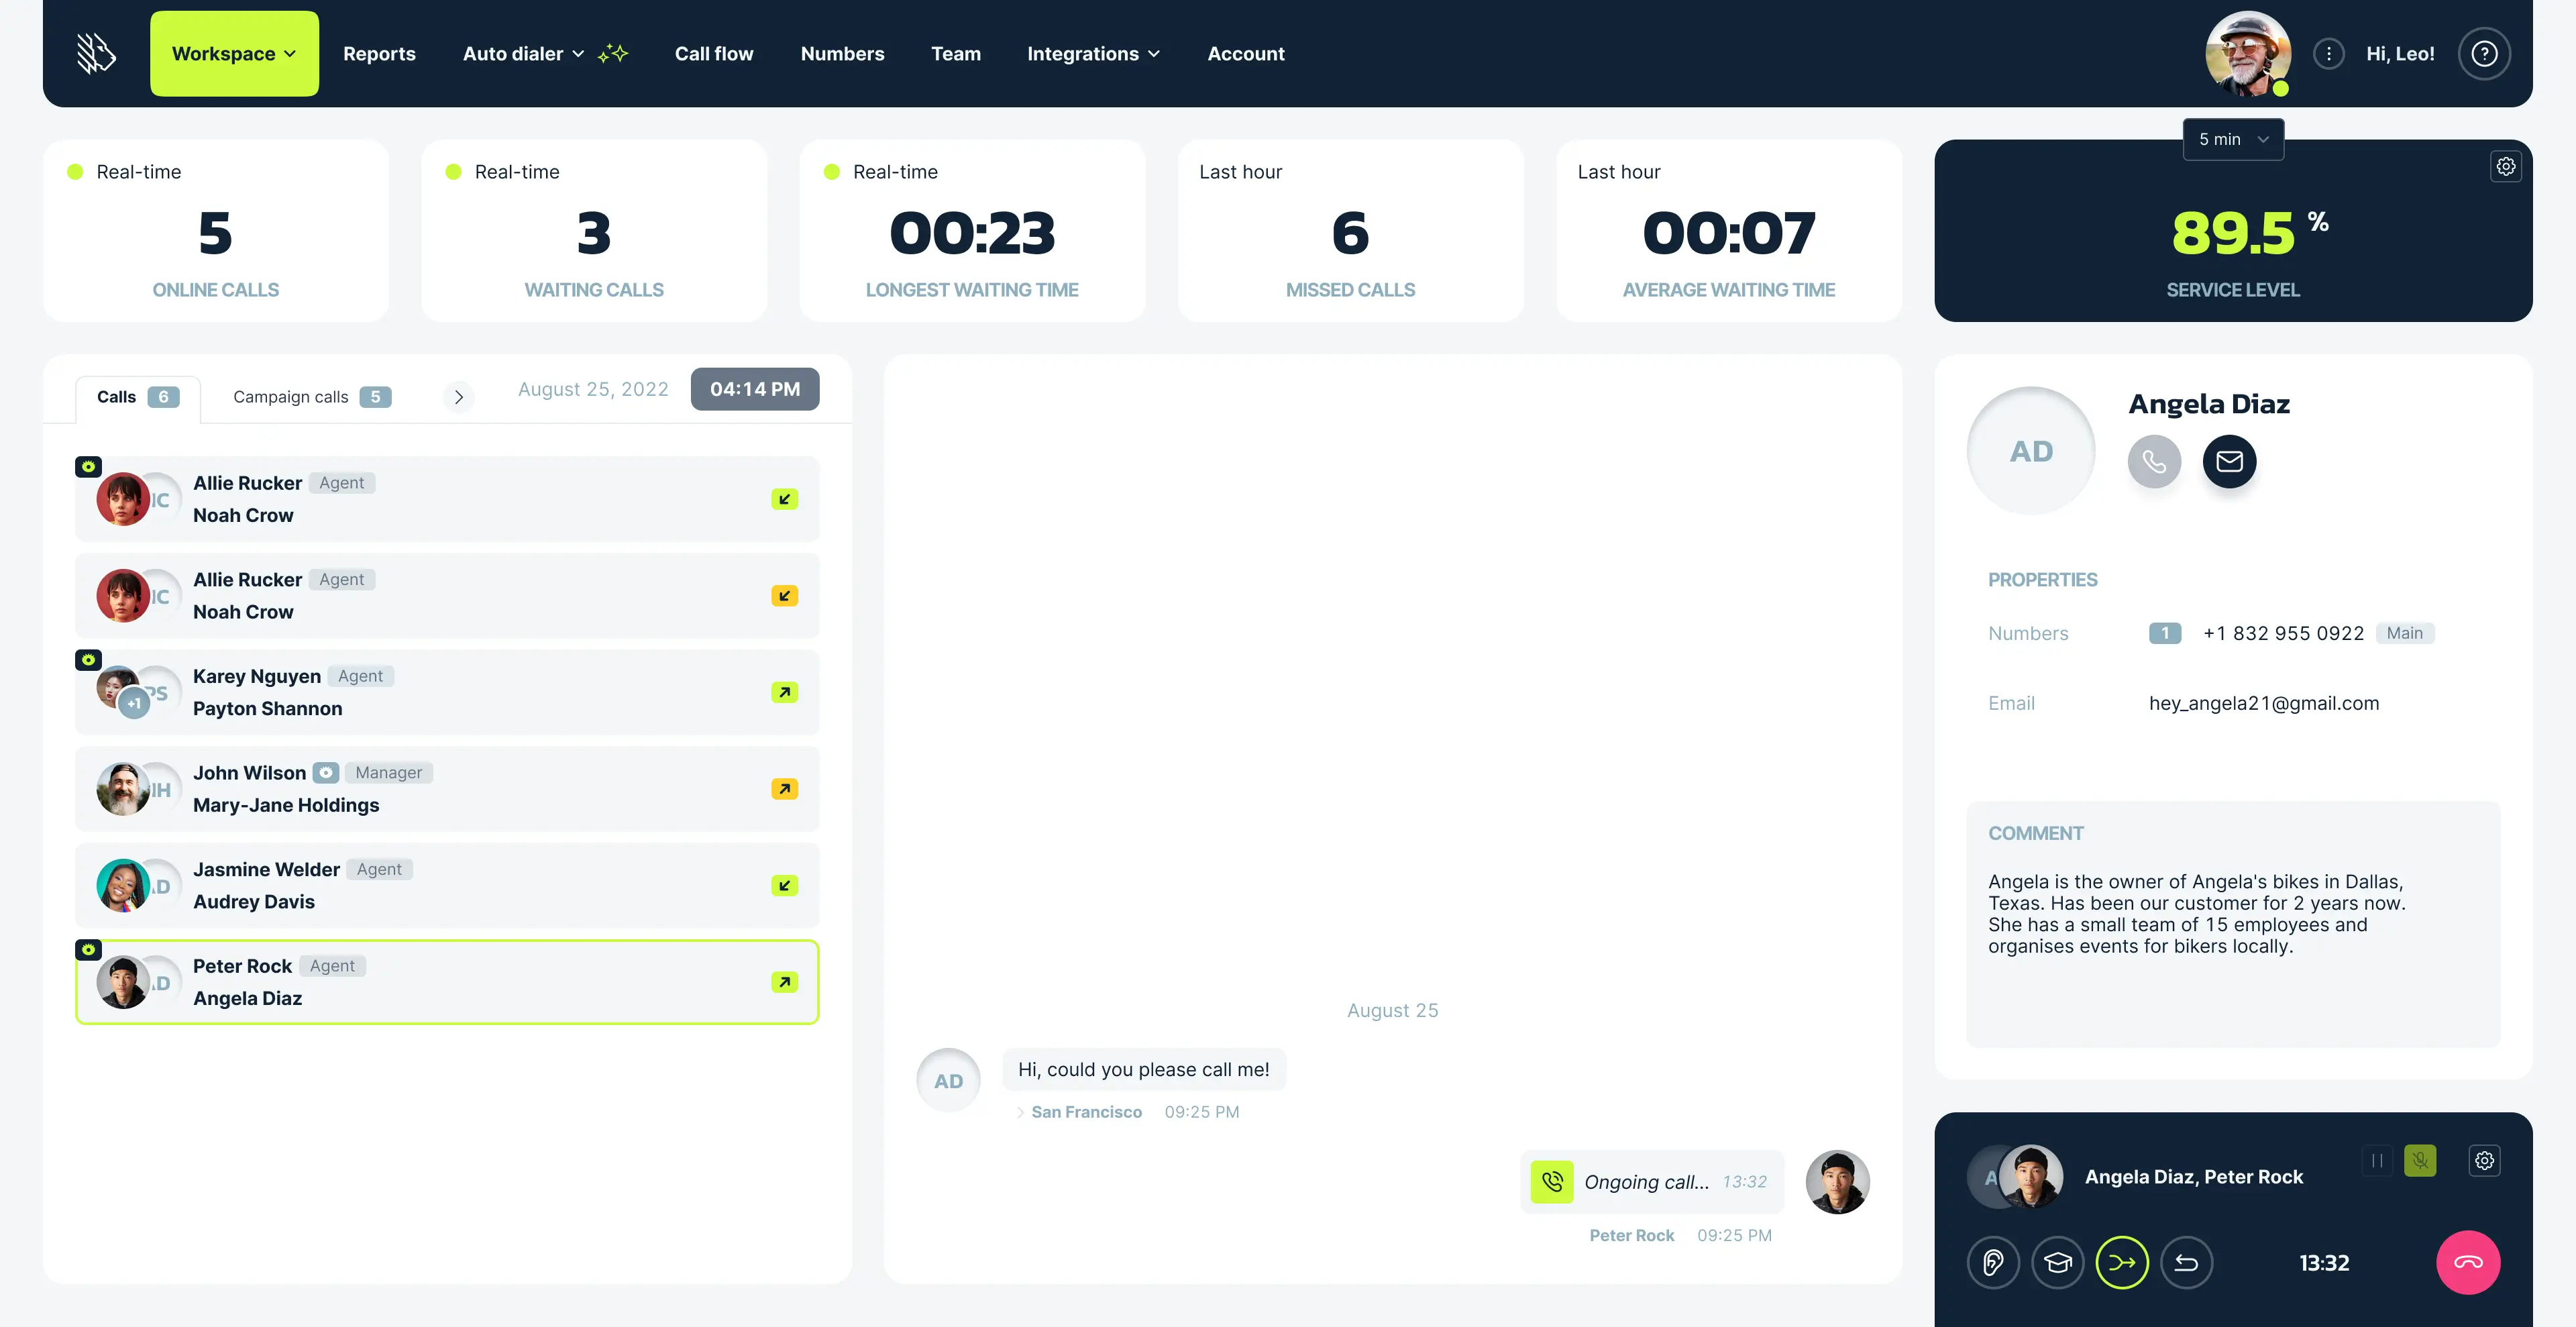2576x1327 pixels.
Task: Open the Missed Calls card
Action: tap(1350, 231)
